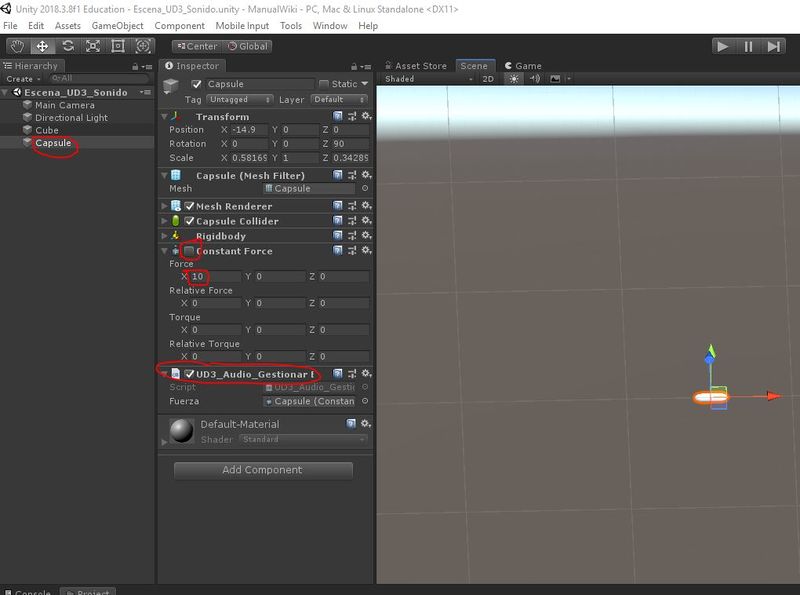
Task: Select the Scale tool in the toolbar
Action: (93, 46)
